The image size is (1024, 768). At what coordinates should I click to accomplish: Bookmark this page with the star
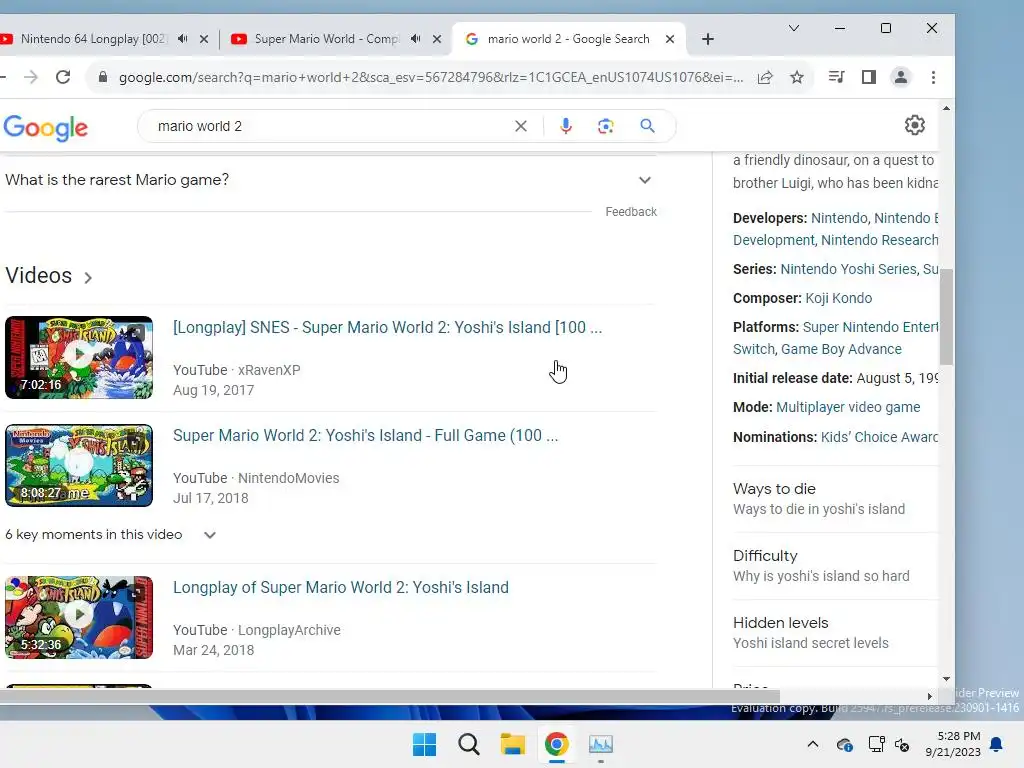(797, 77)
